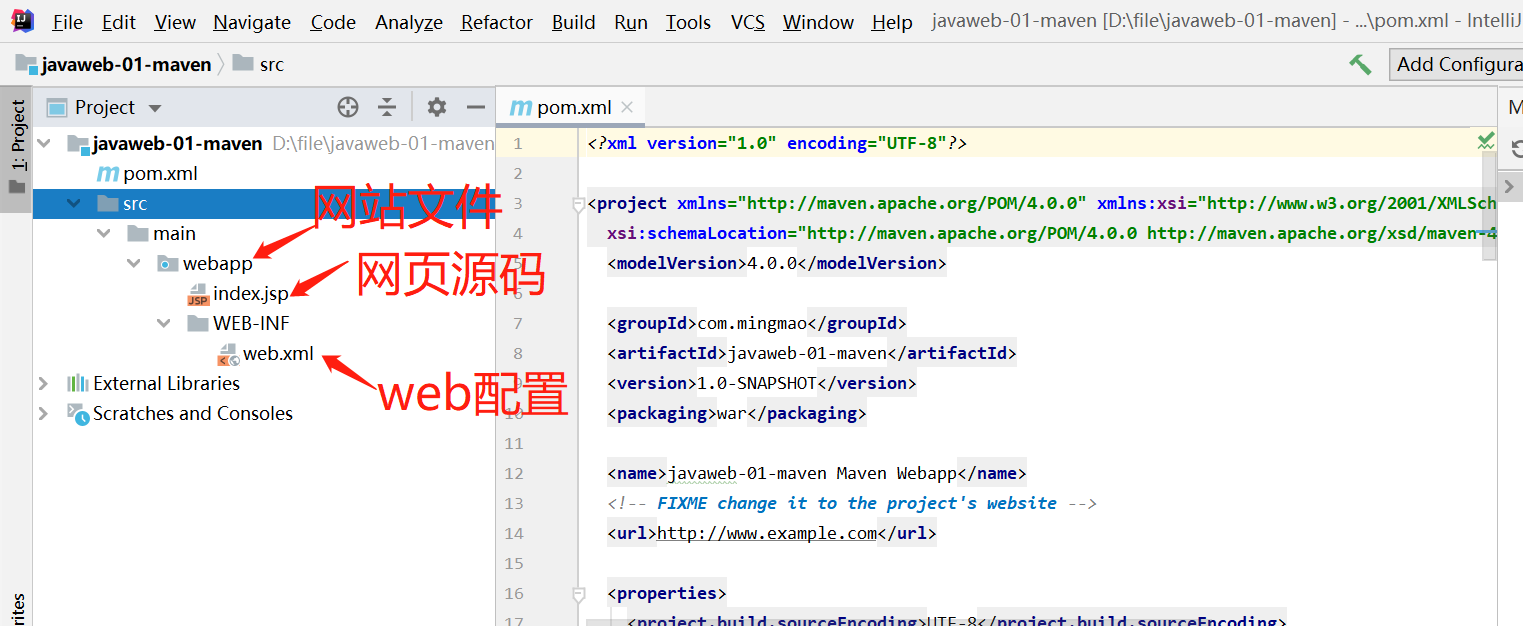Click the web.xml file type icon
1523x626 pixels.
tap(228, 354)
